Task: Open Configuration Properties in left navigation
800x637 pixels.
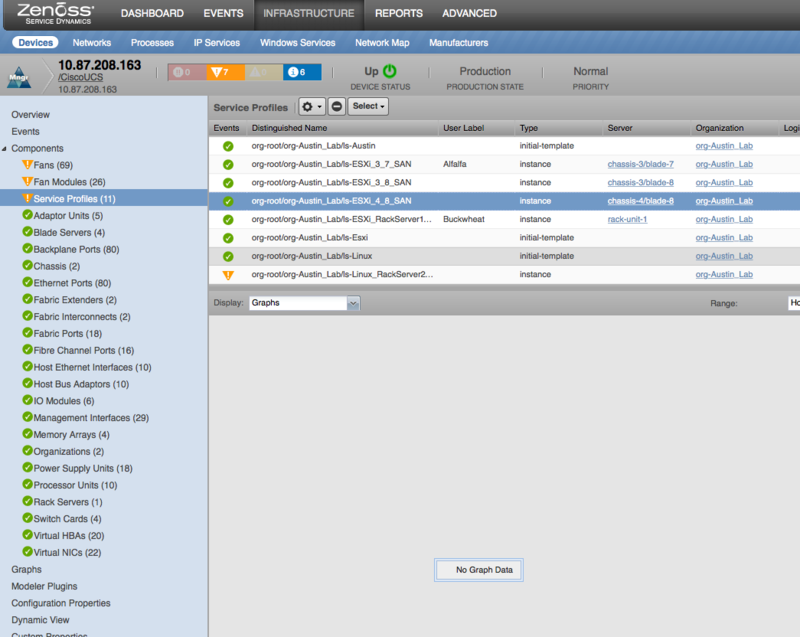Action: click(61, 603)
